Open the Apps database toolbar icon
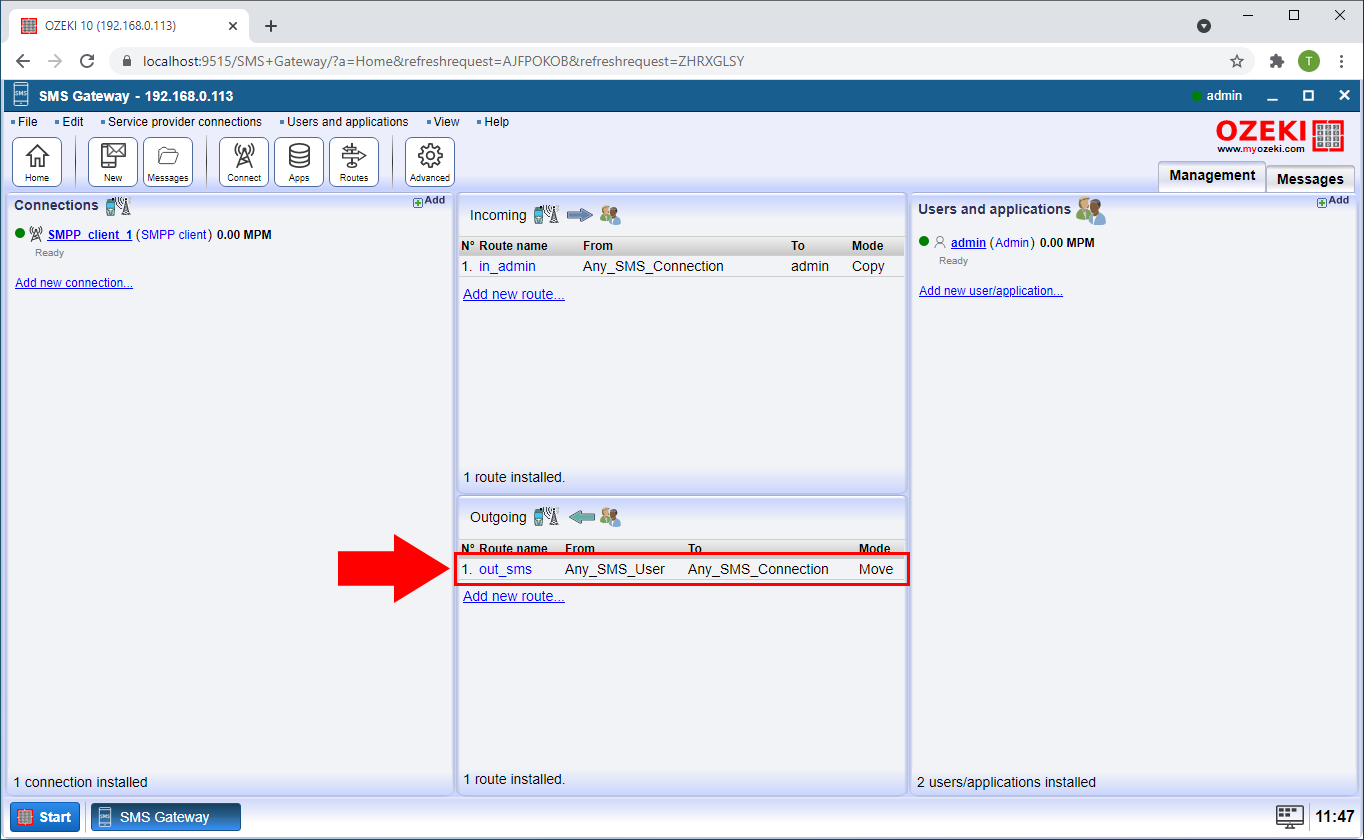Screen dimensions: 1364x840 [x=299, y=162]
